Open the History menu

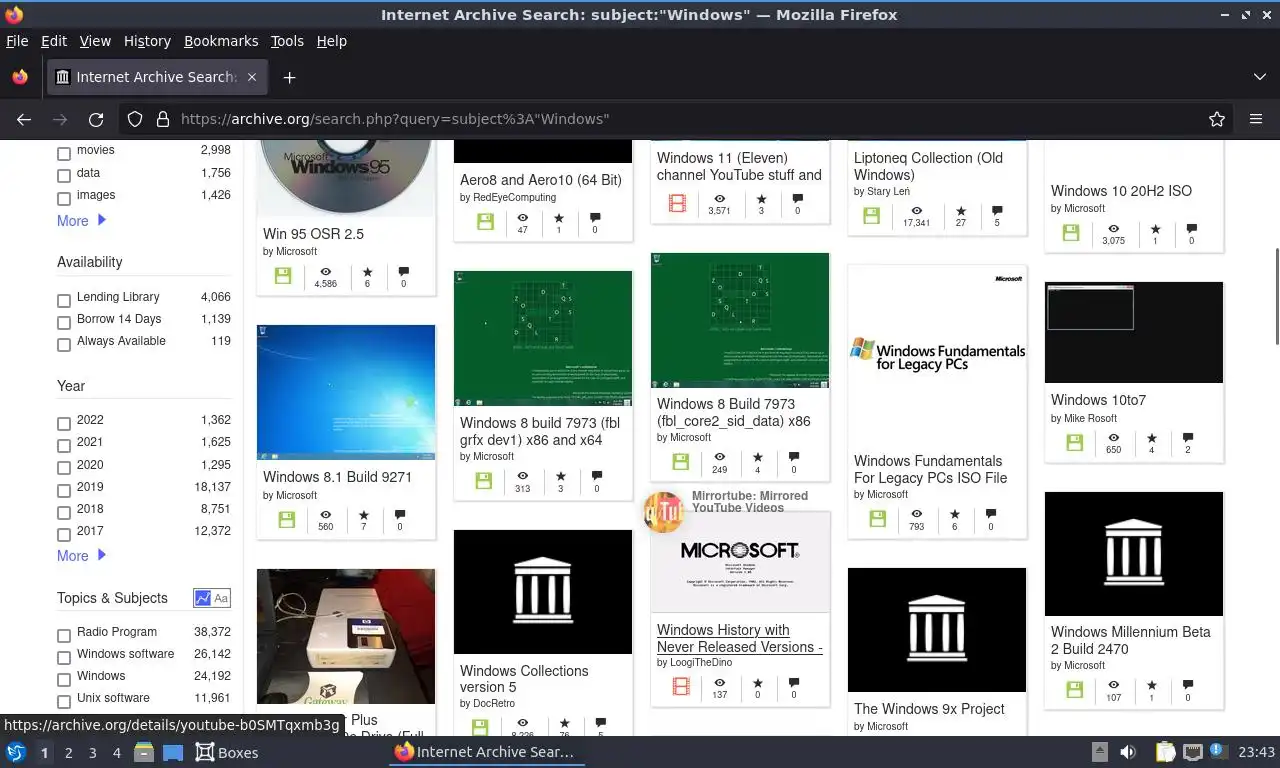[147, 41]
